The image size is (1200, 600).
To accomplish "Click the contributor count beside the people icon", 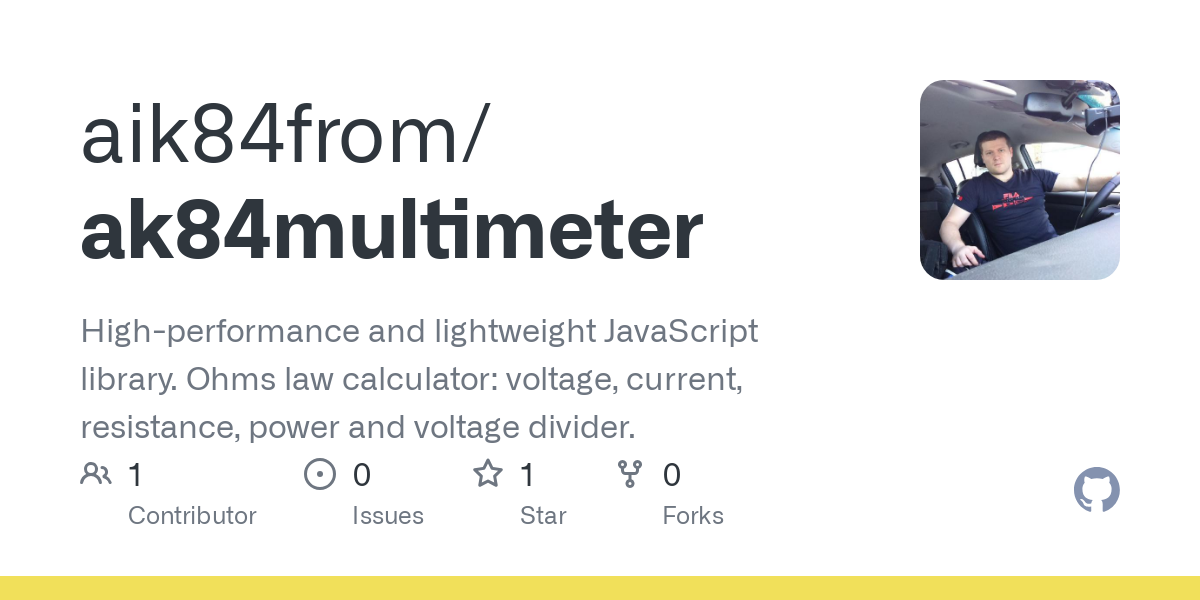I will tap(135, 475).
